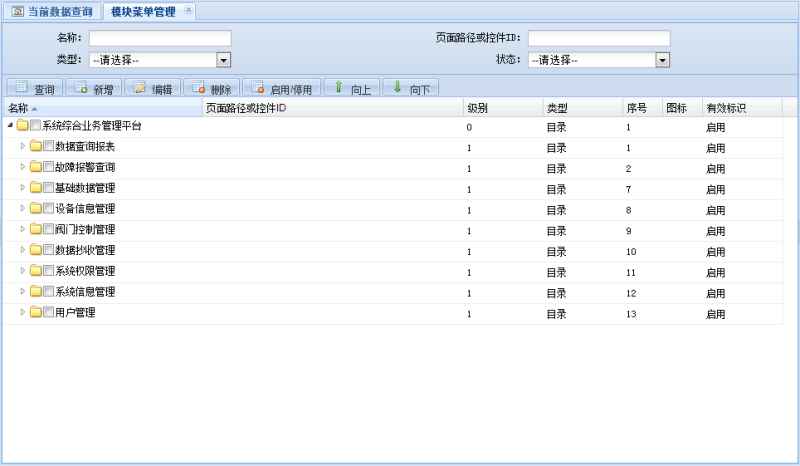This screenshot has height=466, width=800.
Task: Click 目录 type in 基础数据管理 row
Action: (x=556, y=189)
